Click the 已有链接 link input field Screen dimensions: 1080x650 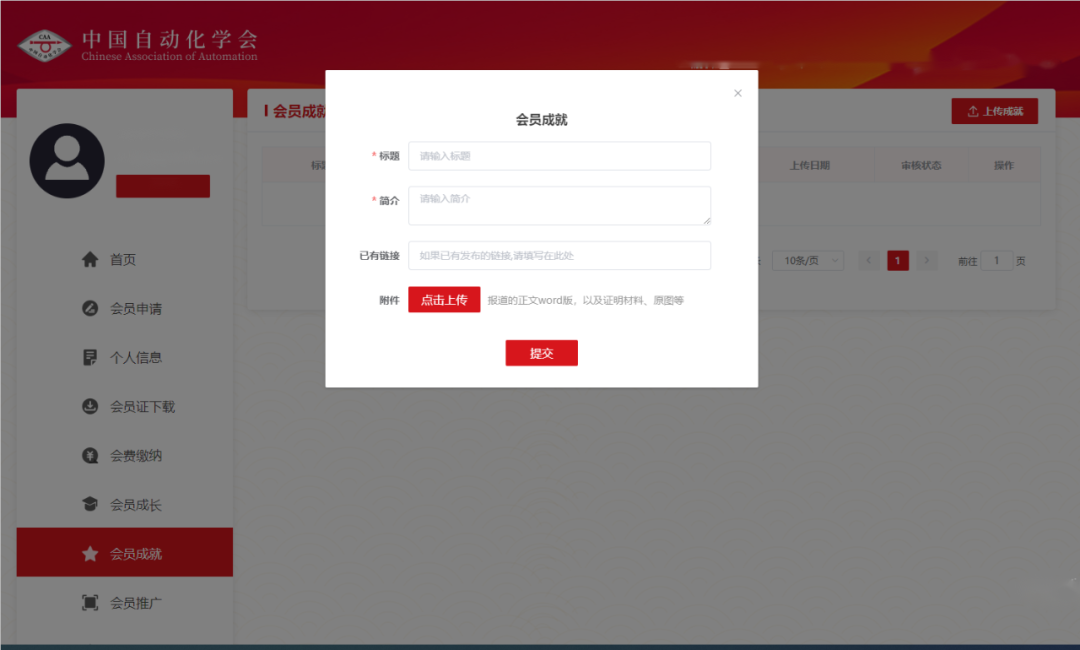(x=559, y=256)
